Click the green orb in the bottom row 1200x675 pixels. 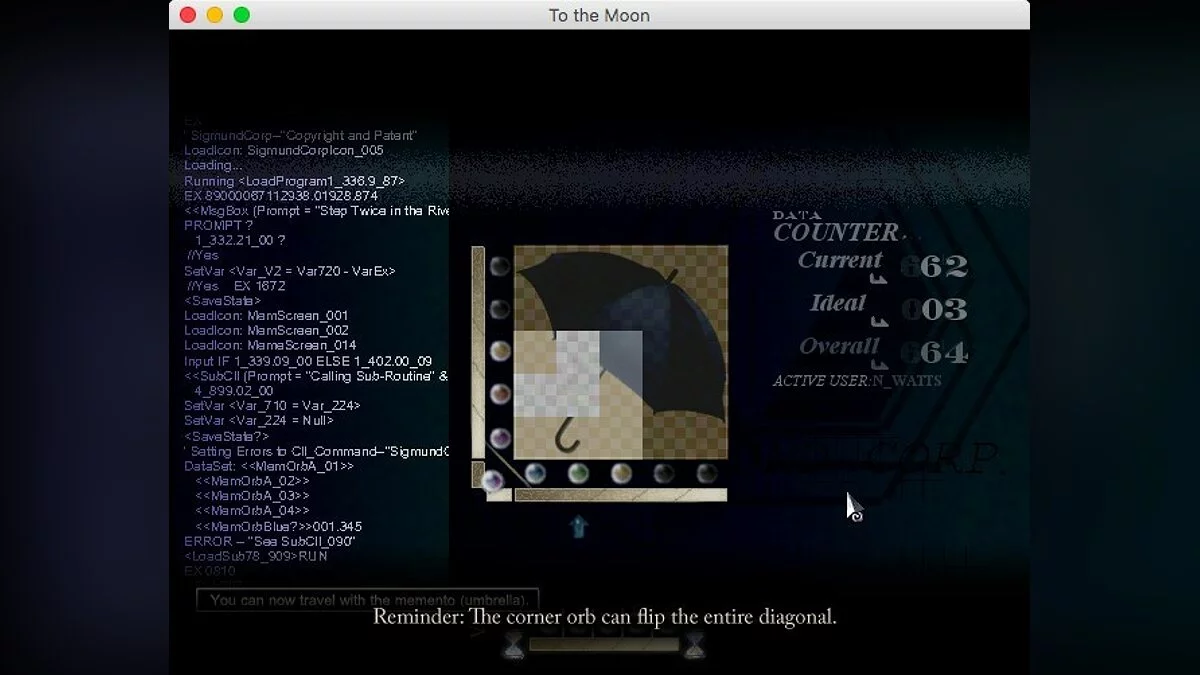pyautogui.click(x=578, y=473)
